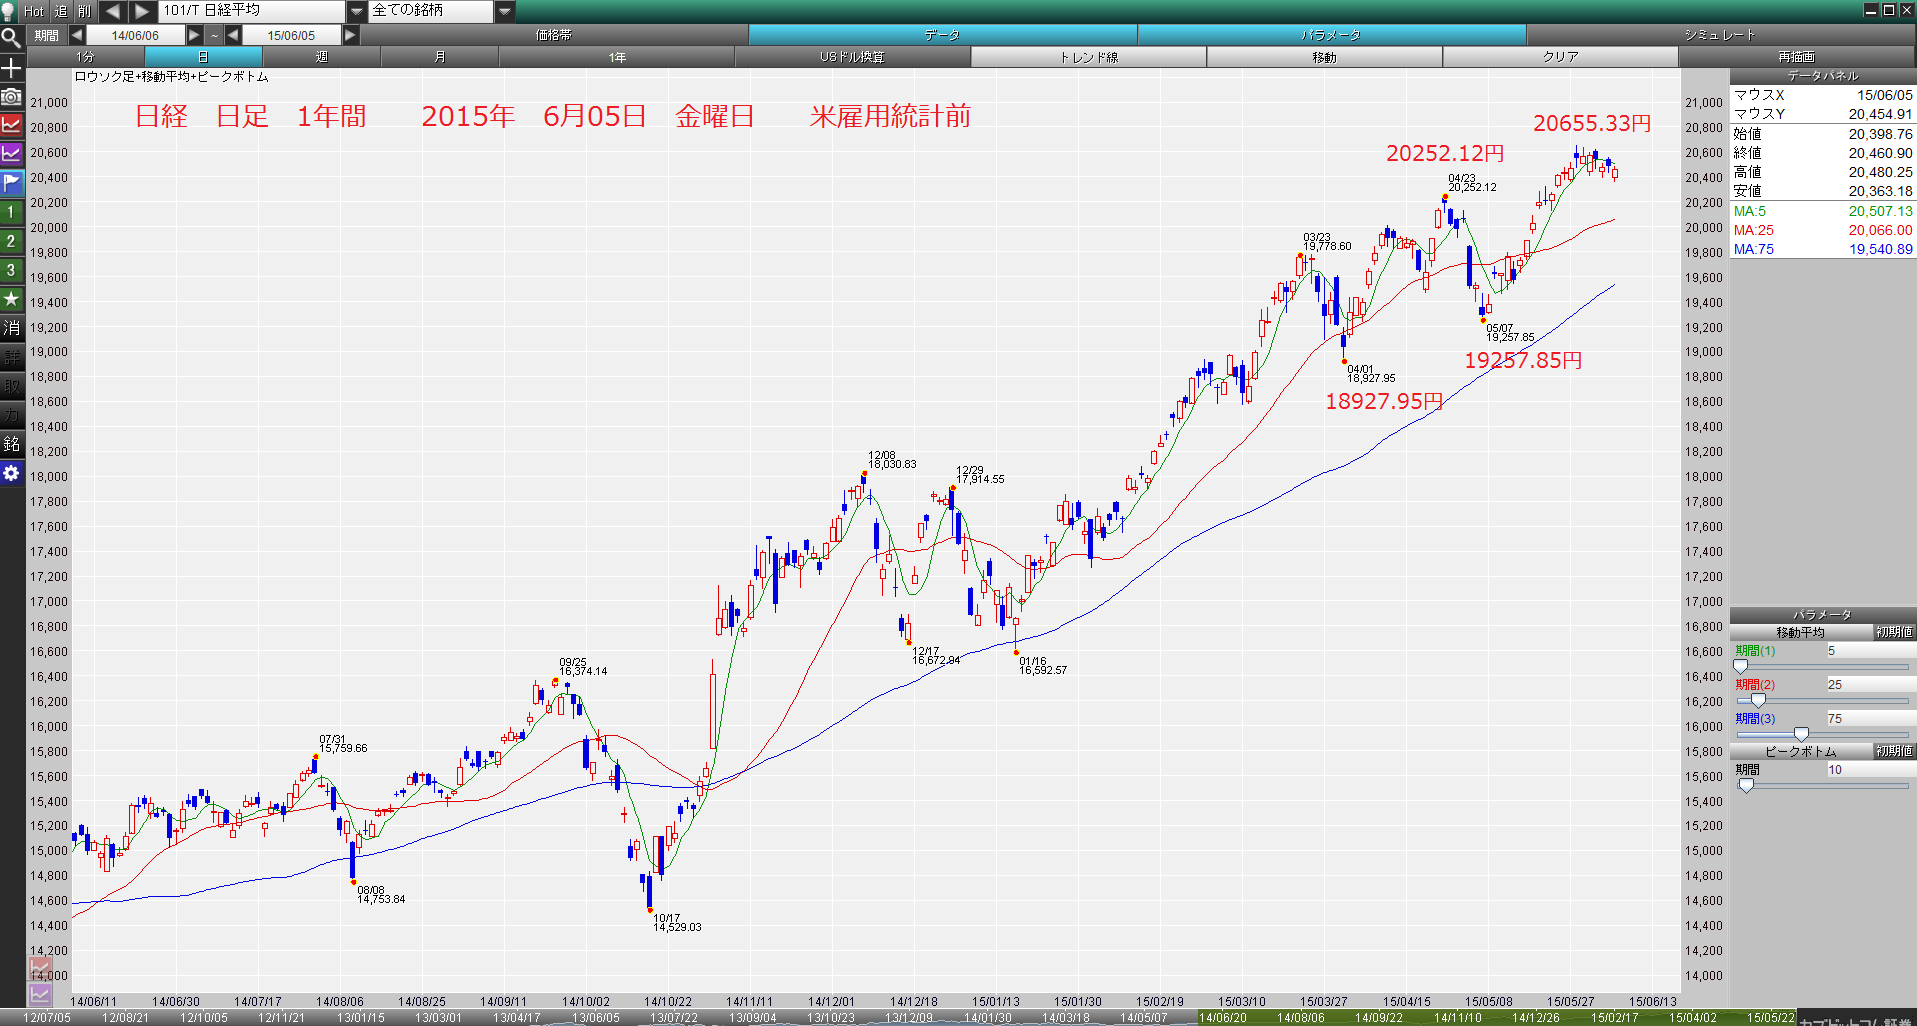Viewport: 1917px width, 1026px height.
Task: Step the start date 14/06/06 forward
Action: click(194, 35)
